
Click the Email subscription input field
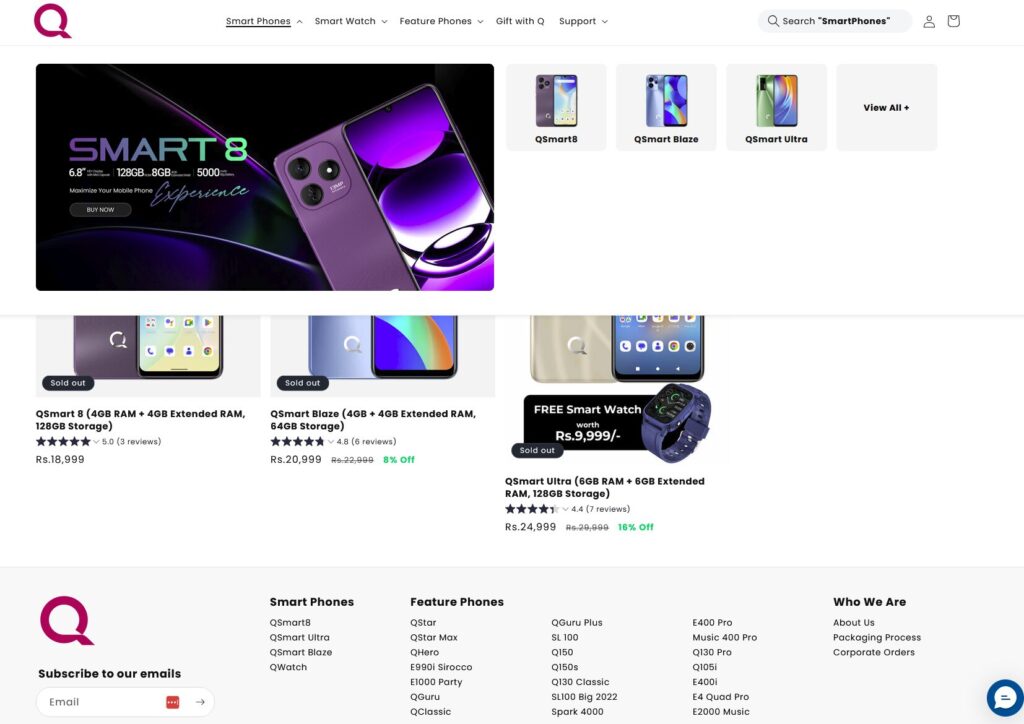click(x=104, y=702)
